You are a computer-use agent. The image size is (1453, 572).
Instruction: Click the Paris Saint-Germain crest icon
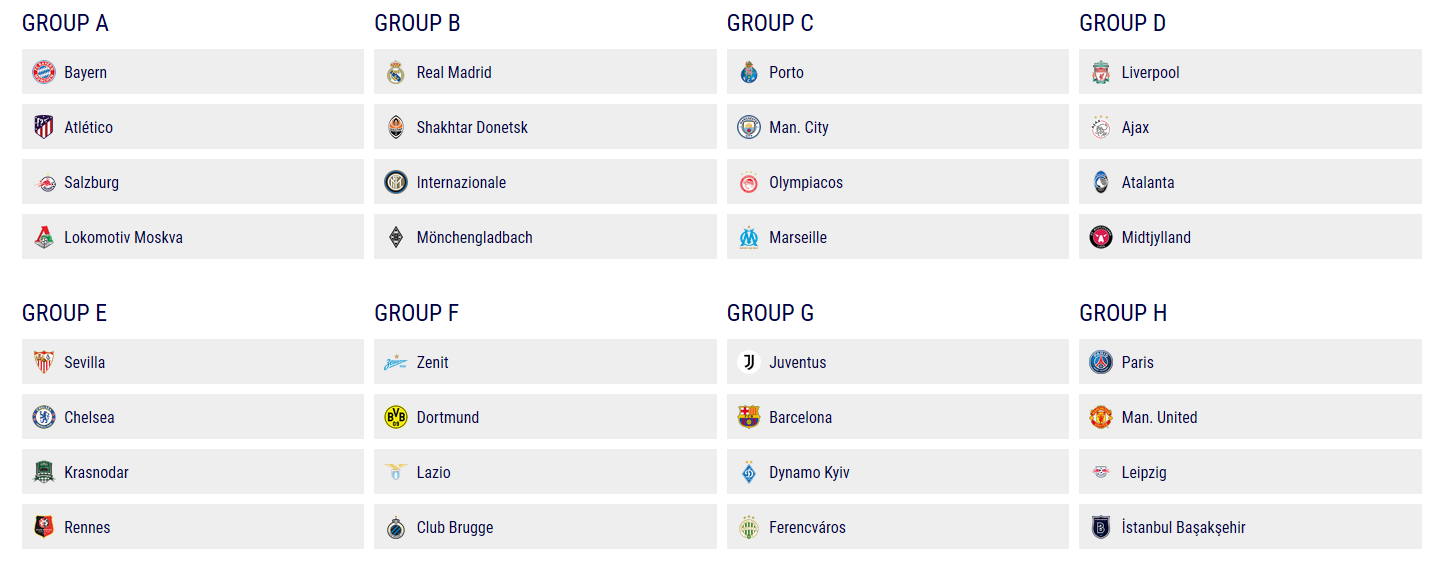[x=1101, y=362]
